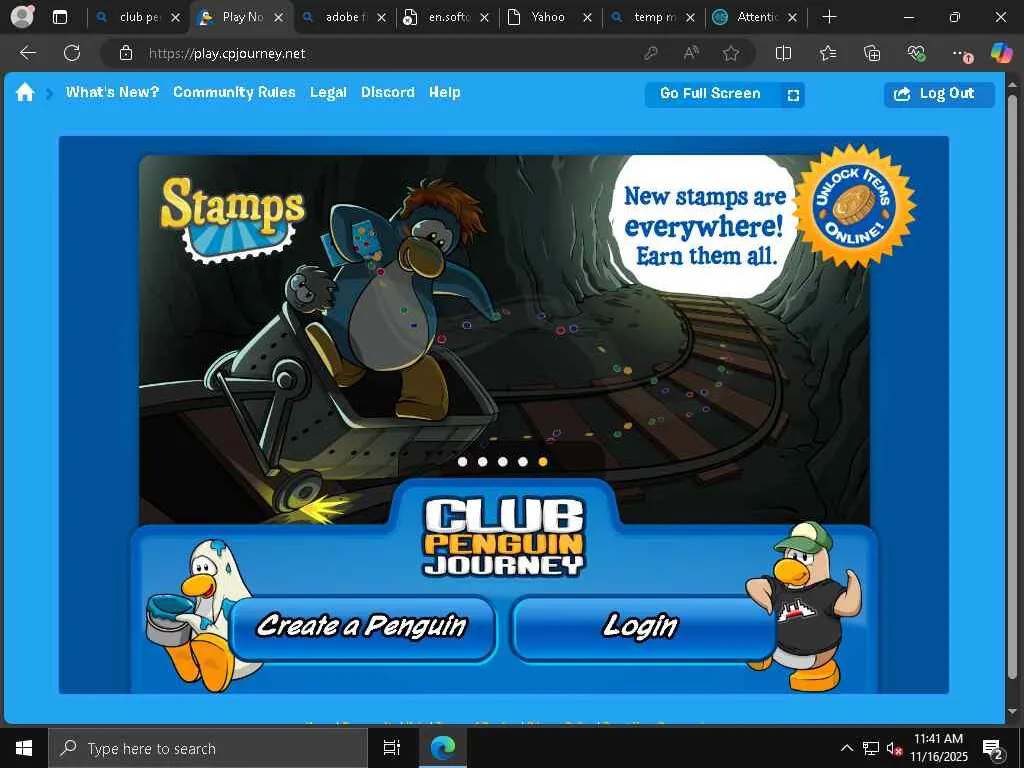Viewport: 1024px width, 768px height.
Task: Open the Favorites list icon
Action: 828,54
